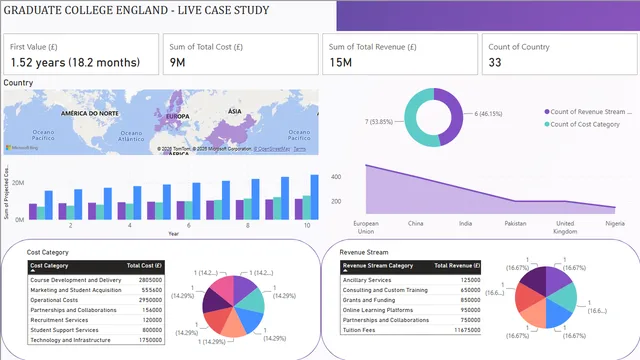Viewport: 640px width, 360px height.
Task: Click the Consulting and Custom Training row
Action: pyautogui.click(x=411, y=290)
